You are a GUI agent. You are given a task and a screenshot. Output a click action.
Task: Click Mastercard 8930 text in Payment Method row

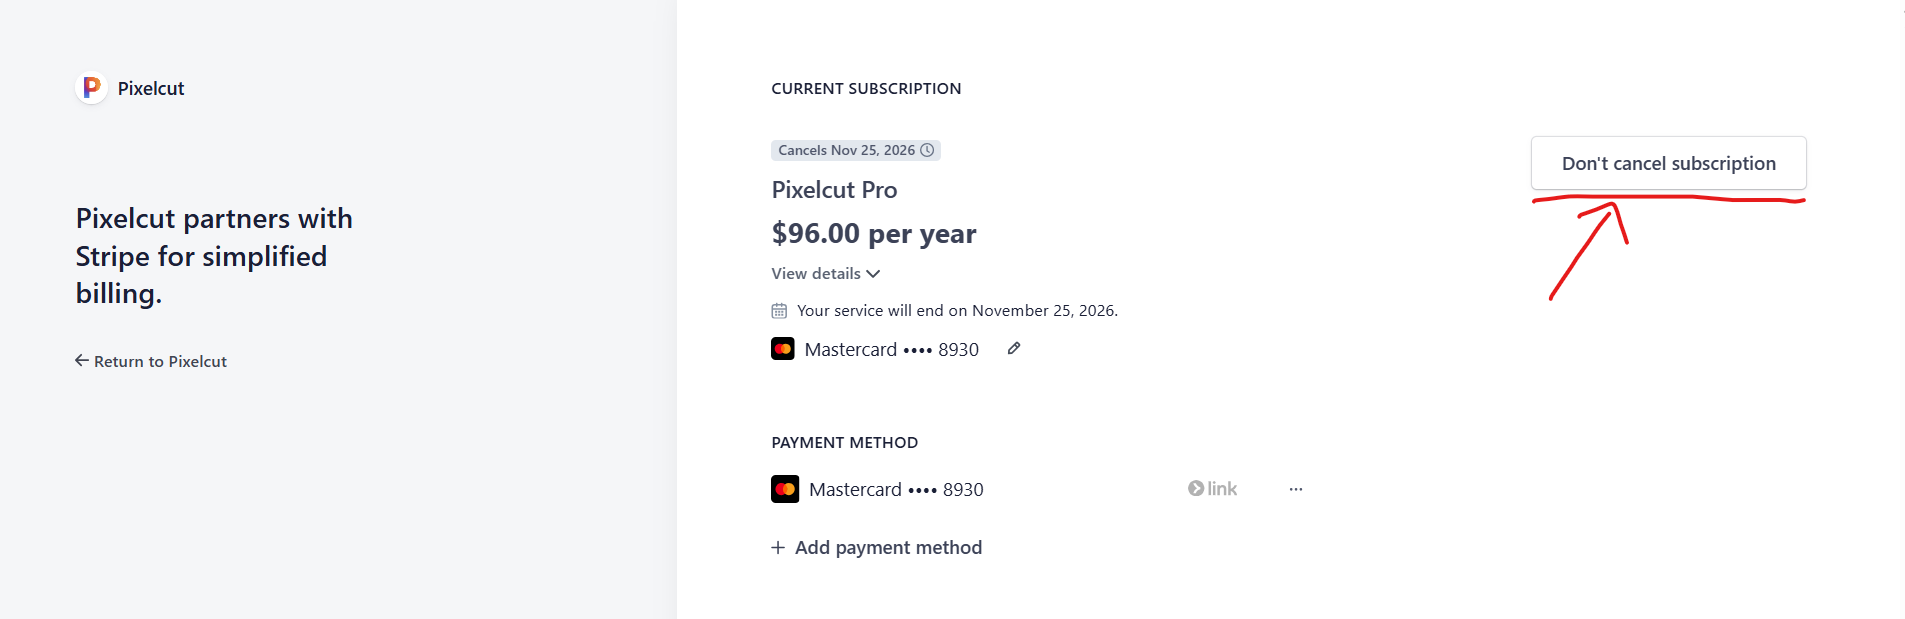[896, 490]
